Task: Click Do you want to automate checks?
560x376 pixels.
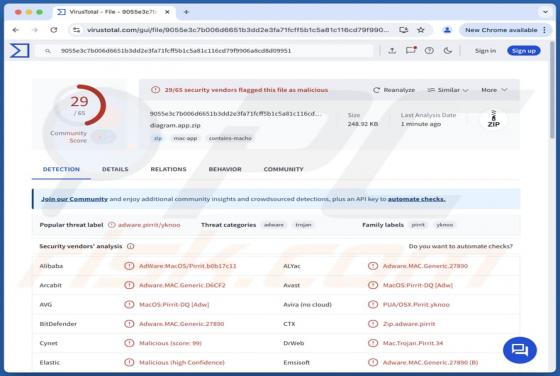Action: coord(461,246)
